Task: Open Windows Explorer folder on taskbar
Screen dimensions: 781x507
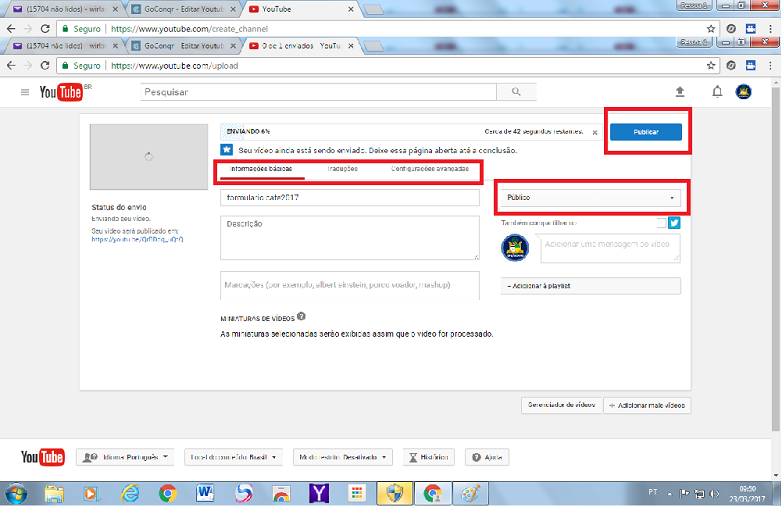Action: point(54,494)
